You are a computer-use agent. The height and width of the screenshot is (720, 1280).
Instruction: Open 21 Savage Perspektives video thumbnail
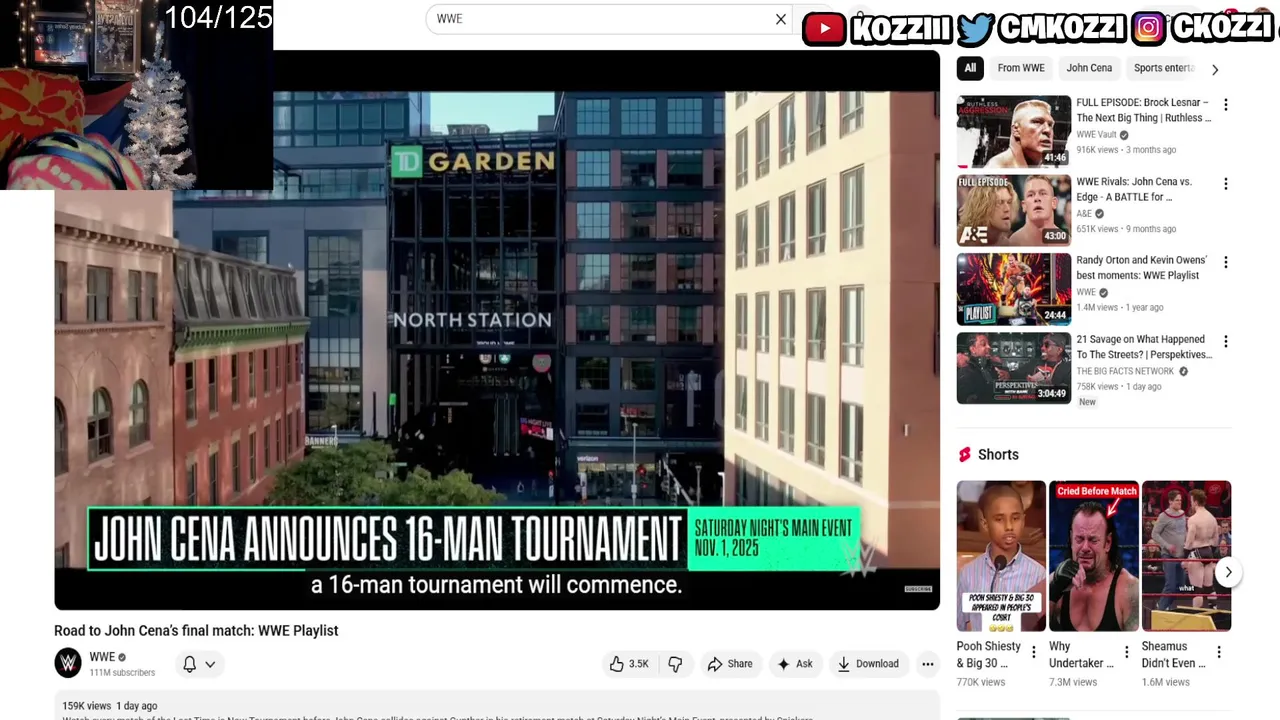(x=1014, y=368)
